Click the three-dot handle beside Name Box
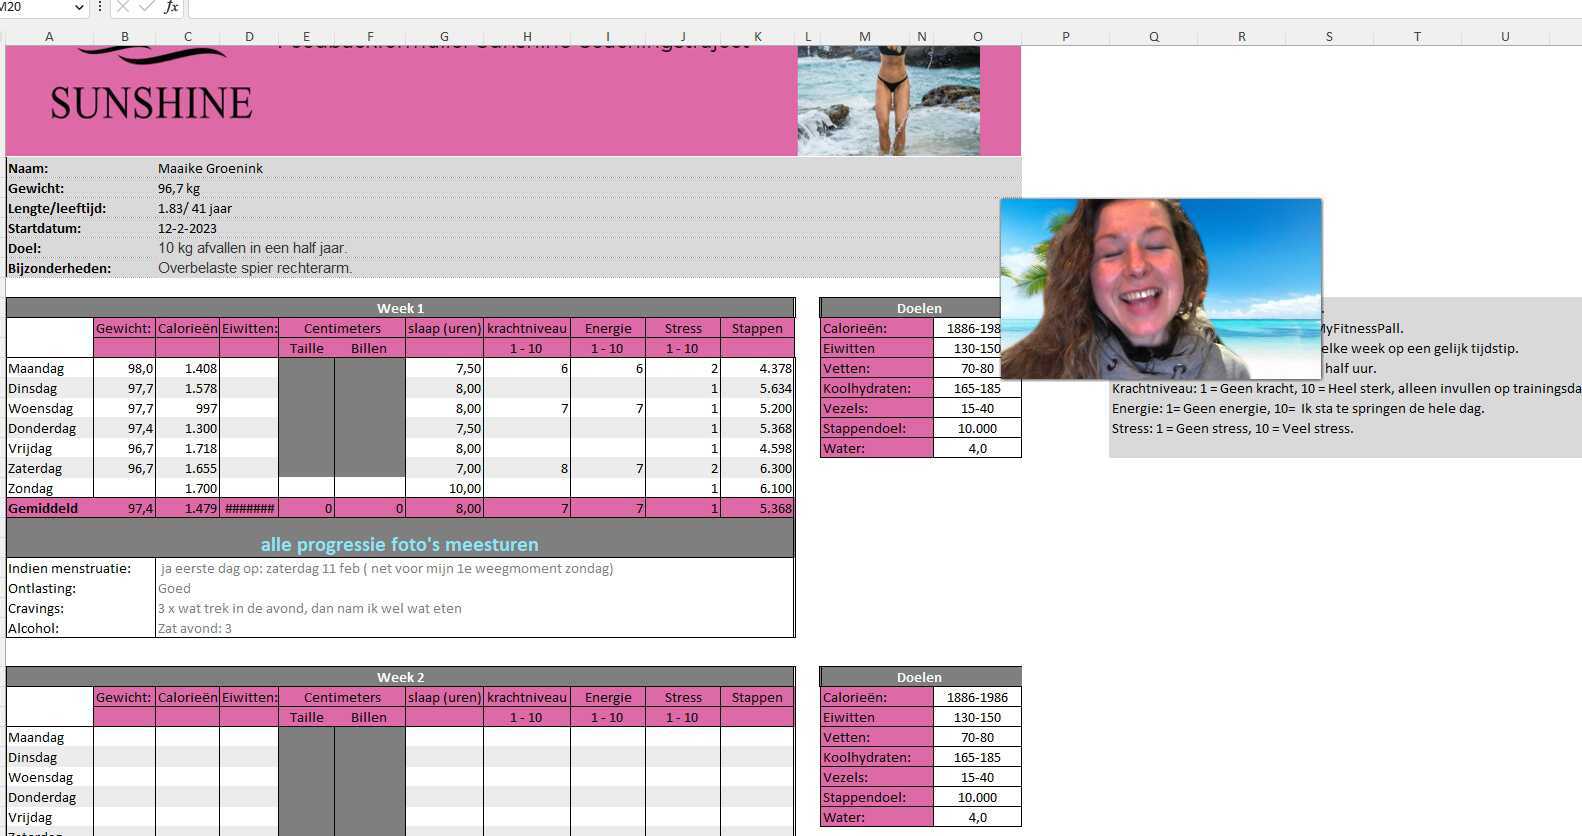Screen dimensions: 1582x836 pos(100,7)
